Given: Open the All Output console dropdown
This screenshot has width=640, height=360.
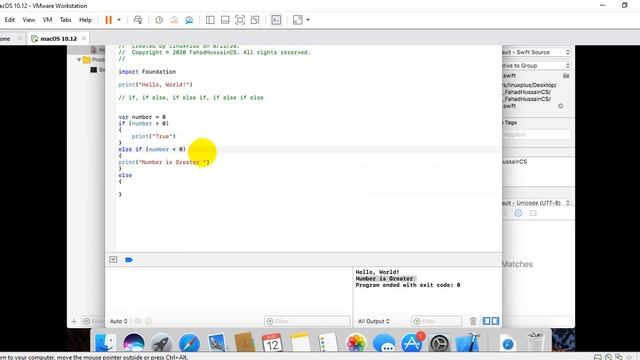Looking at the screenshot, I should [x=374, y=321].
